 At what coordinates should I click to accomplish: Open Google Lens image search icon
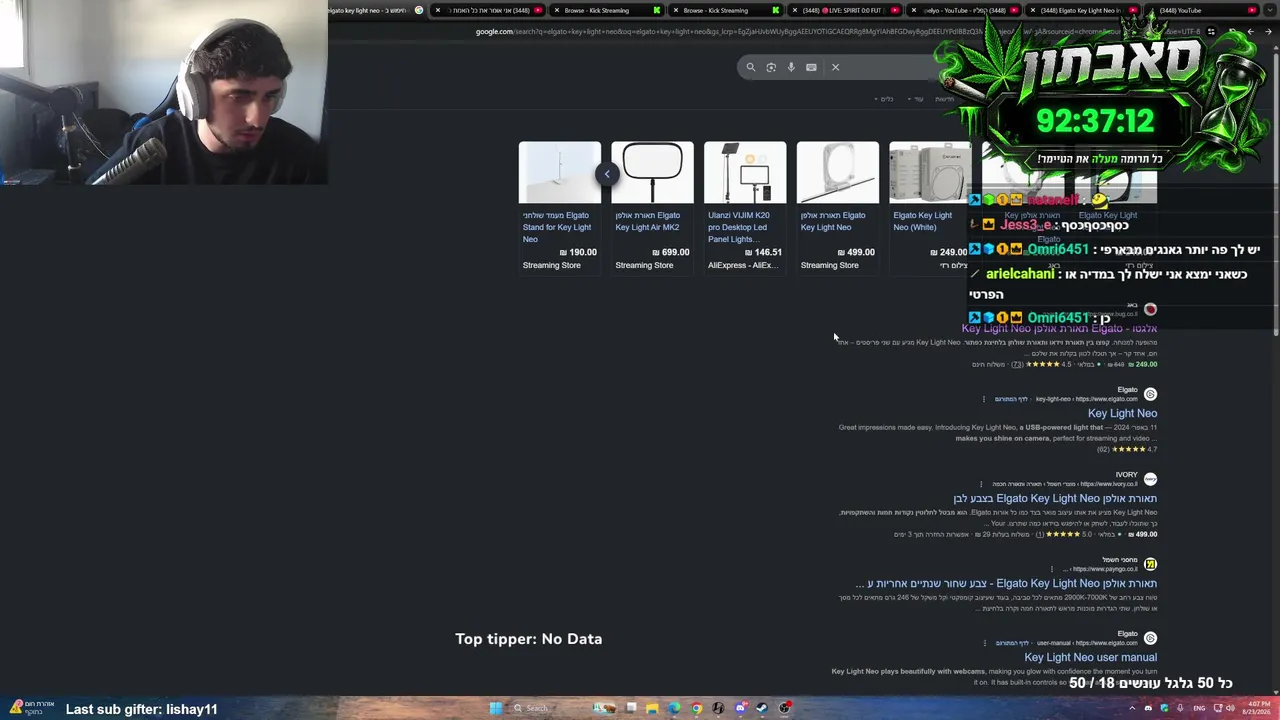(771, 67)
